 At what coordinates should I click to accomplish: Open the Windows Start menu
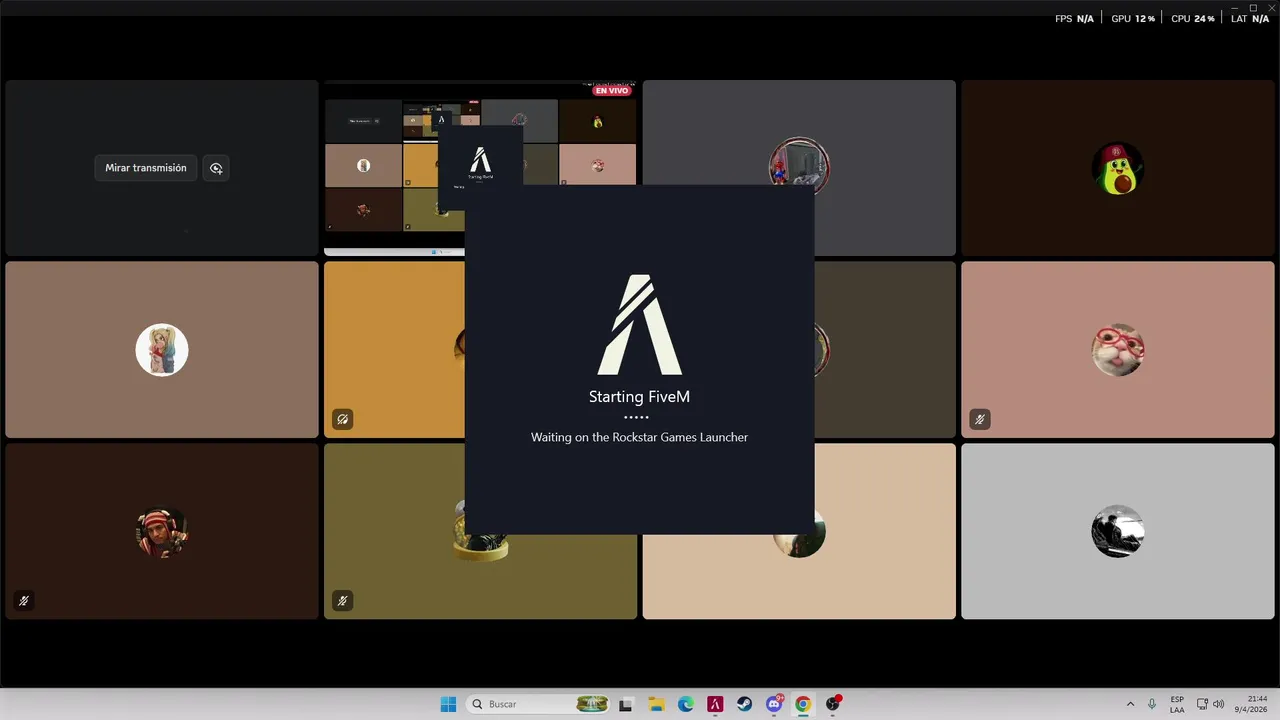click(x=449, y=704)
